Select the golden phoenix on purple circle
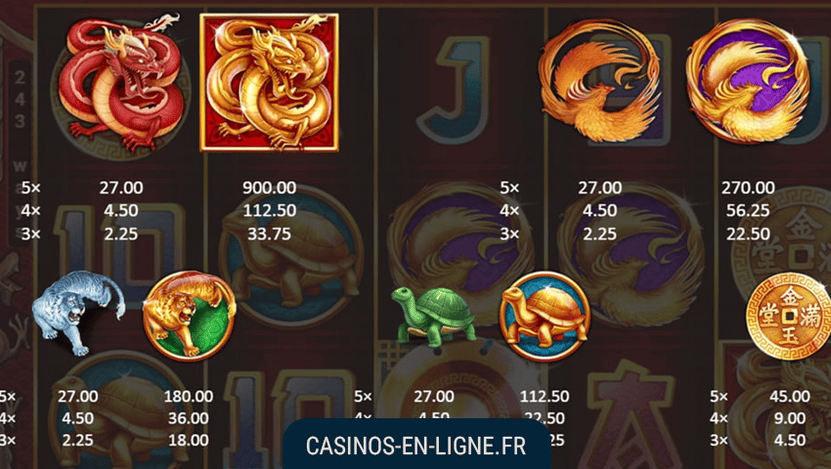The height and width of the screenshot is (469, 831). pyautogui.click(x=748, y=81)
